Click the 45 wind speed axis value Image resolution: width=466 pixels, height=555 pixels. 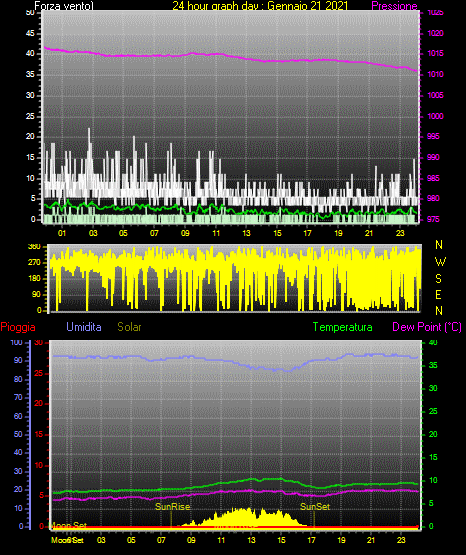tap(30, 34)
